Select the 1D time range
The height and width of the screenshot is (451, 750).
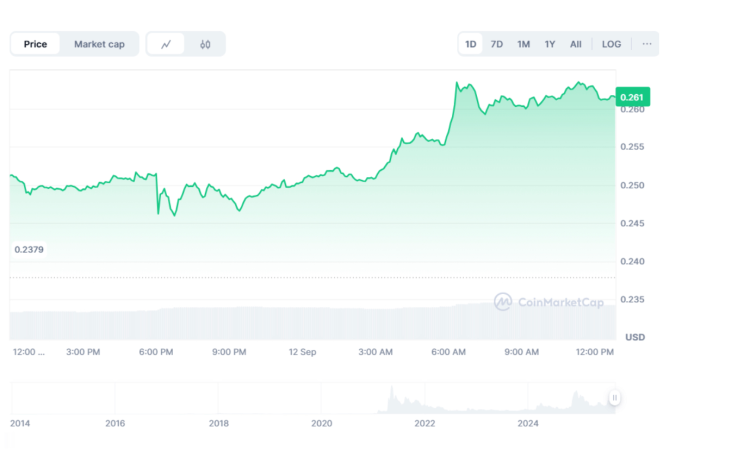[x=471, y=44]
